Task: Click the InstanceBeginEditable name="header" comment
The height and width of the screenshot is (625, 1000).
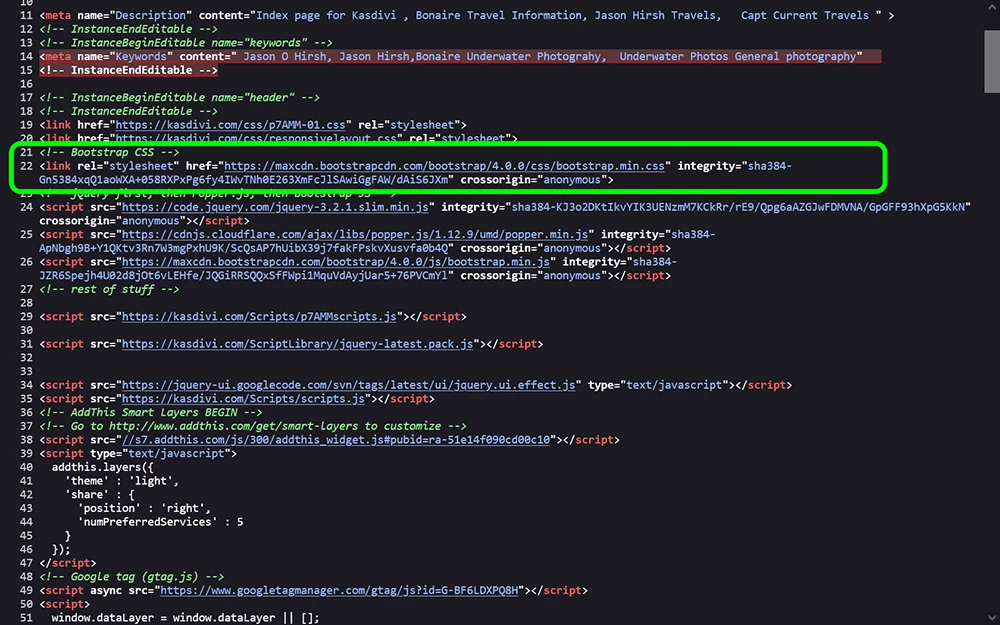Action: click(179, 98)
